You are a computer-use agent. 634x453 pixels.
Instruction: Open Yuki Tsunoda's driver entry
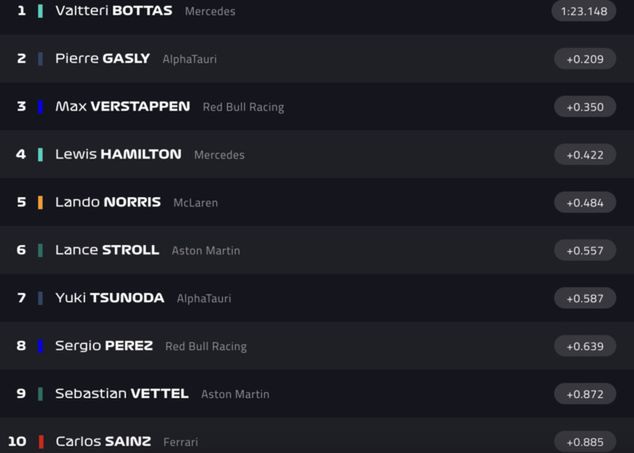110,298
